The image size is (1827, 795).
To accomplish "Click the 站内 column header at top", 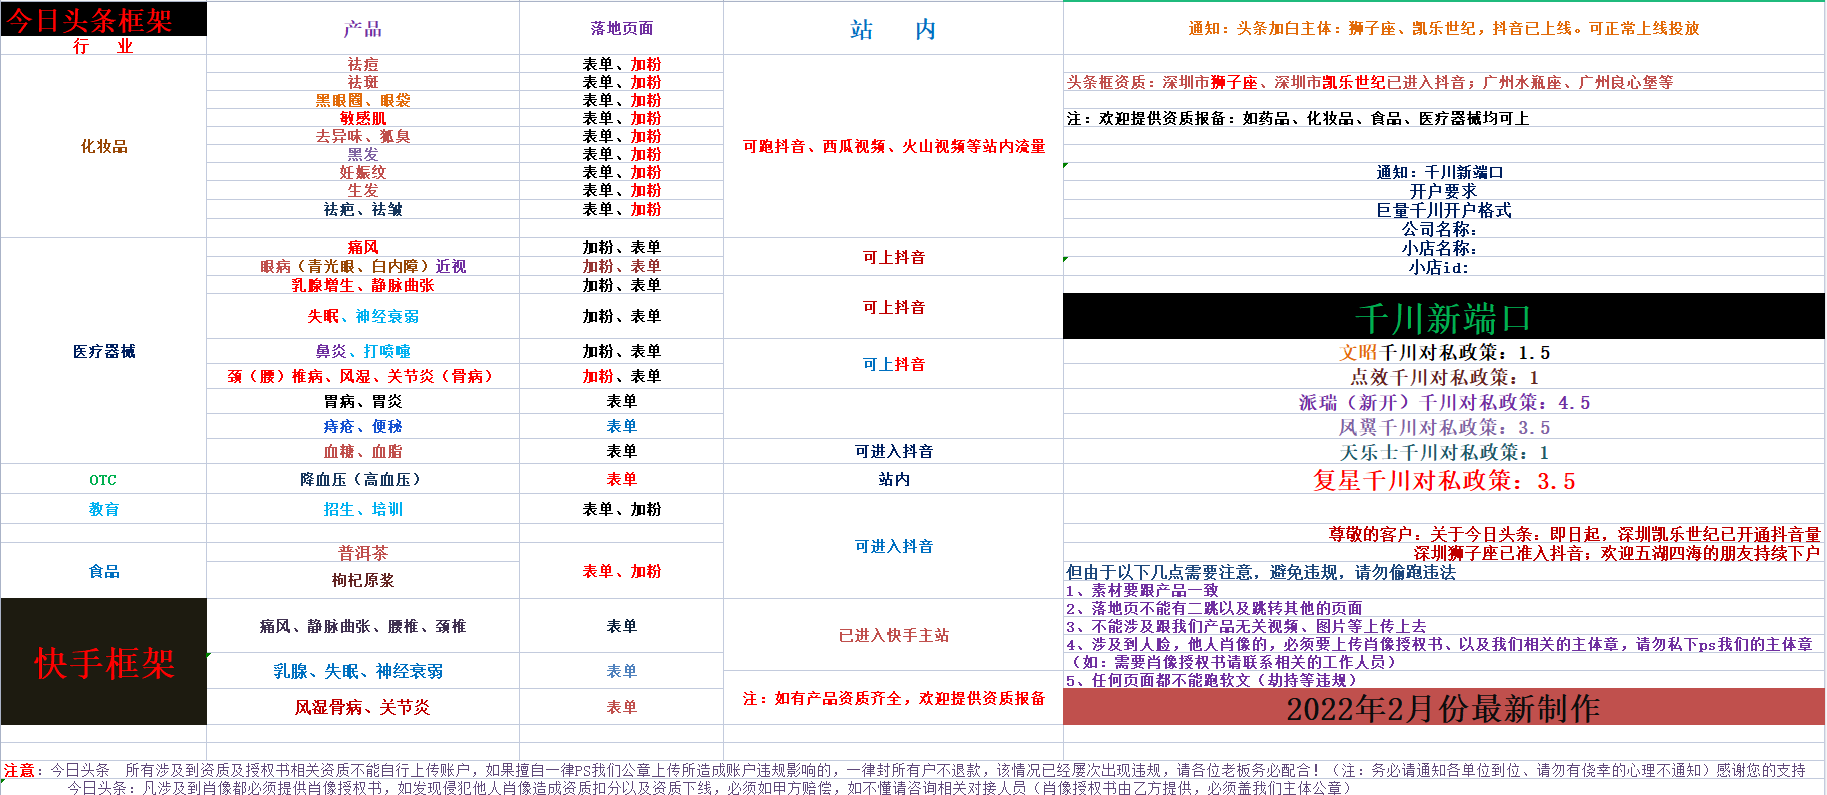I will 893,29.
